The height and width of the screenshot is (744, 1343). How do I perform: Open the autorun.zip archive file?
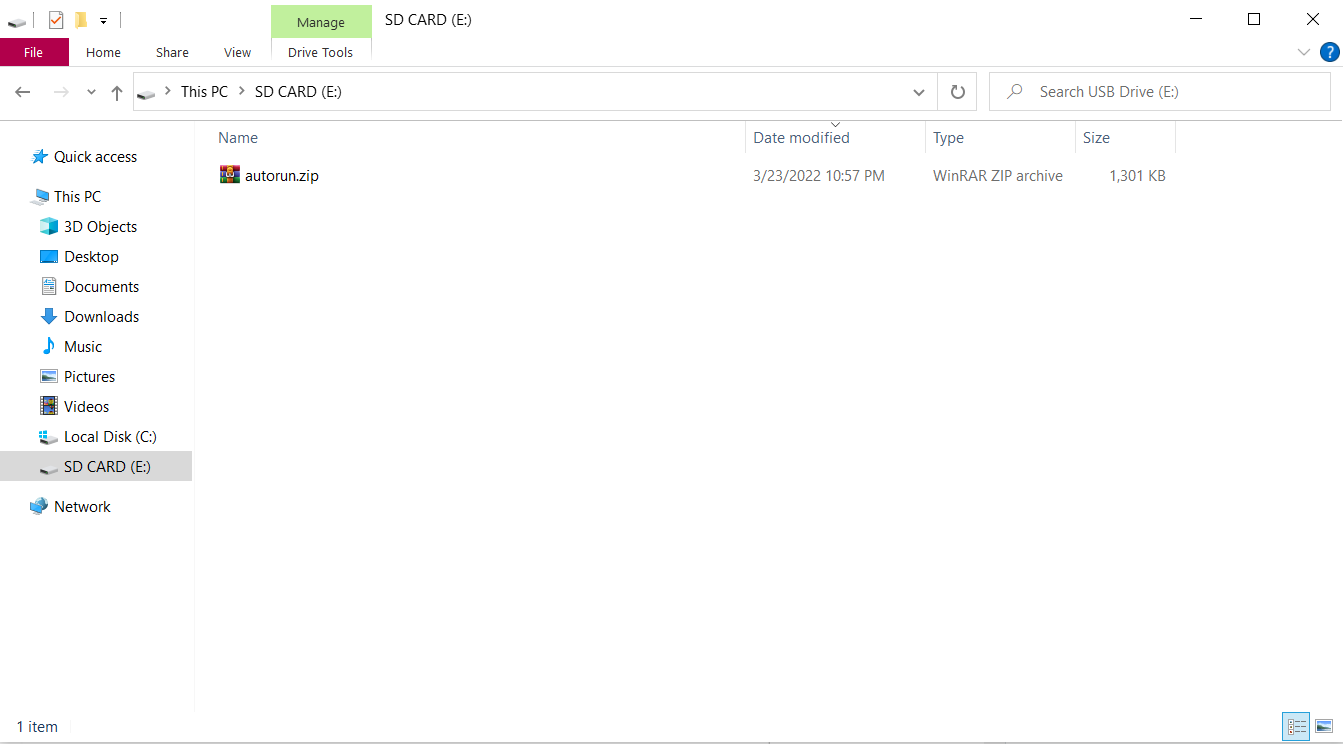click(281, 176)
